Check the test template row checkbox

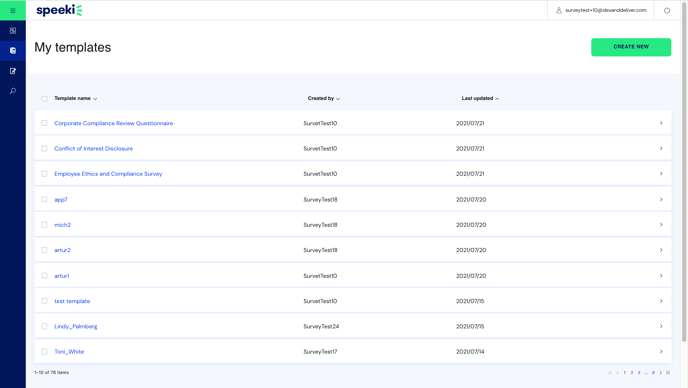click(x=44, y=301)
